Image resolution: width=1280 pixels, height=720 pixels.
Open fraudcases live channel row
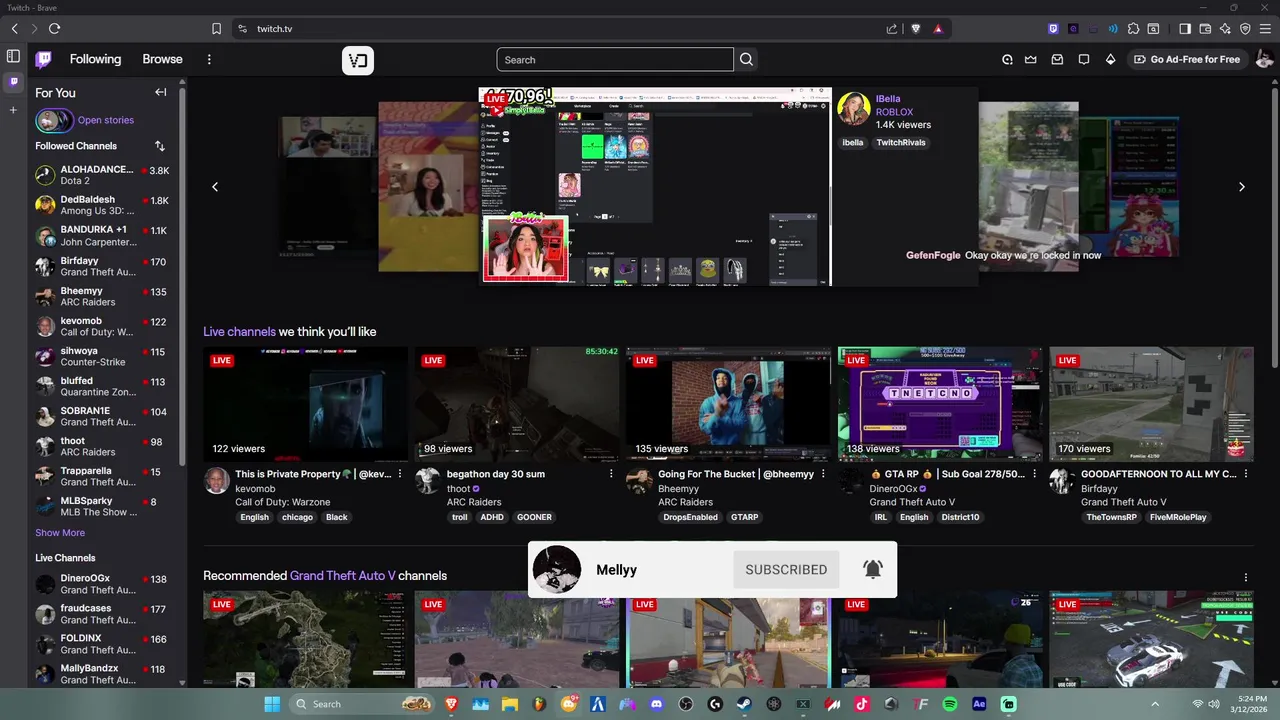click(103, 614)
